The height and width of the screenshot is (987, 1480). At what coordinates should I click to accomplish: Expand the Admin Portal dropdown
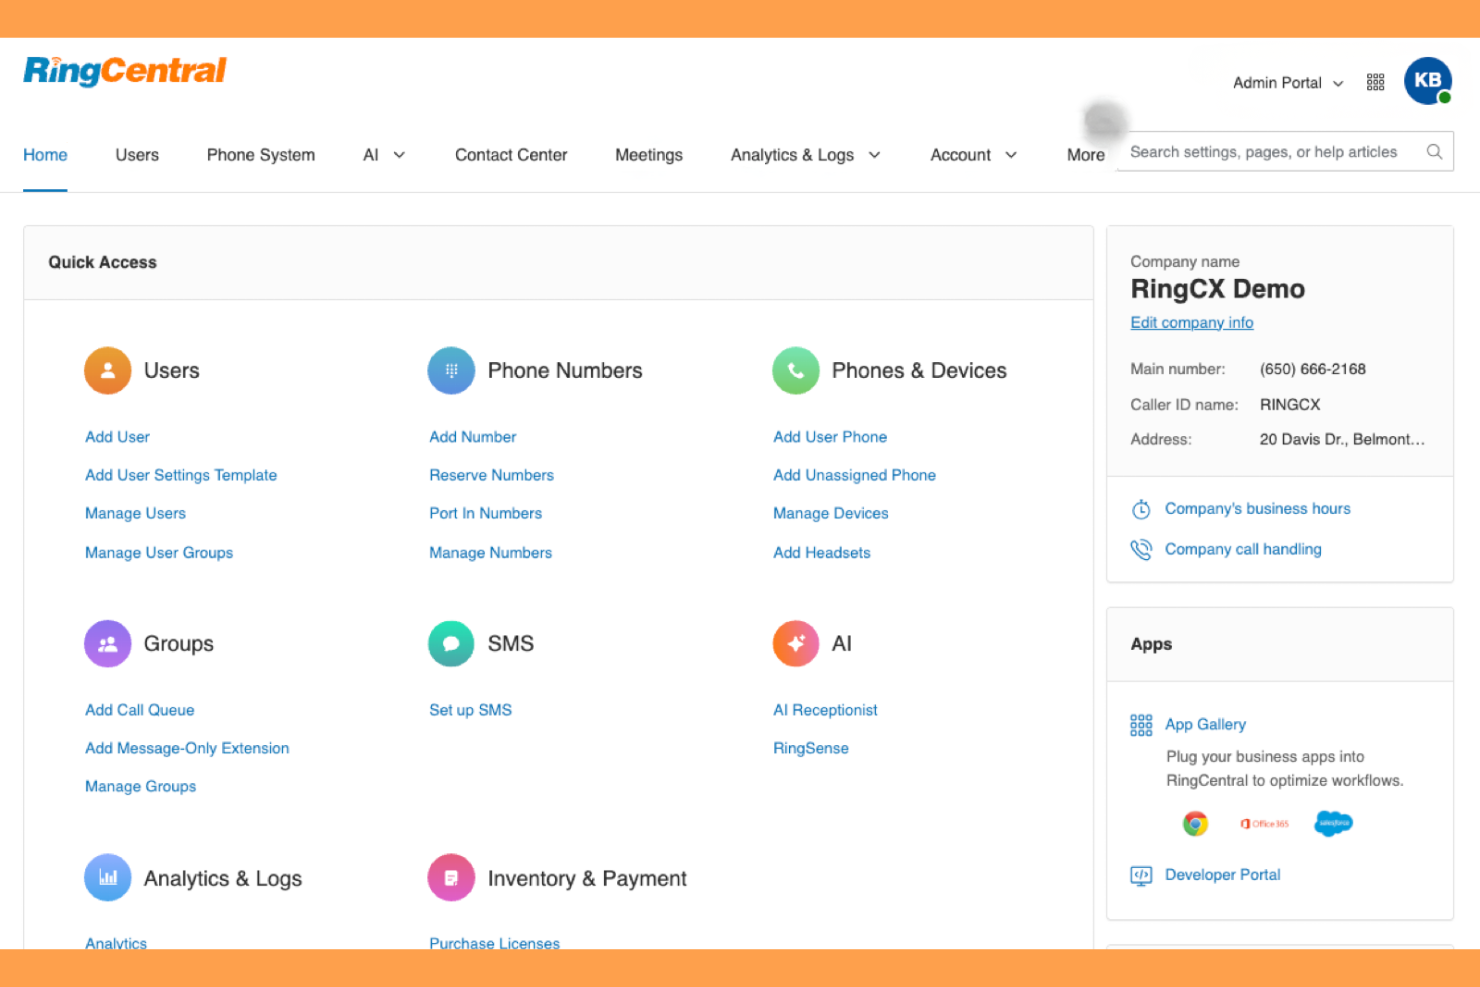coord(1288,83)
